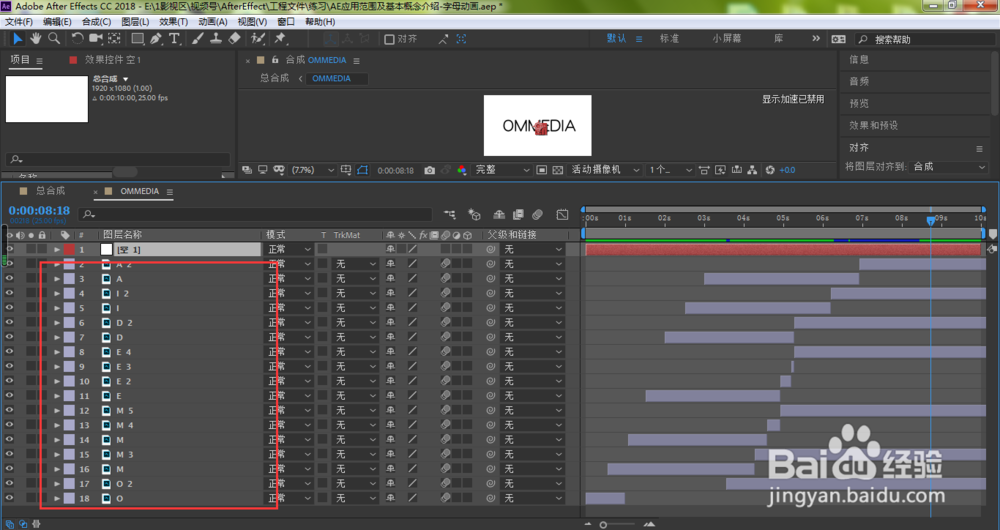Switch to the 效果控件 空1 tab

[113, 60]
